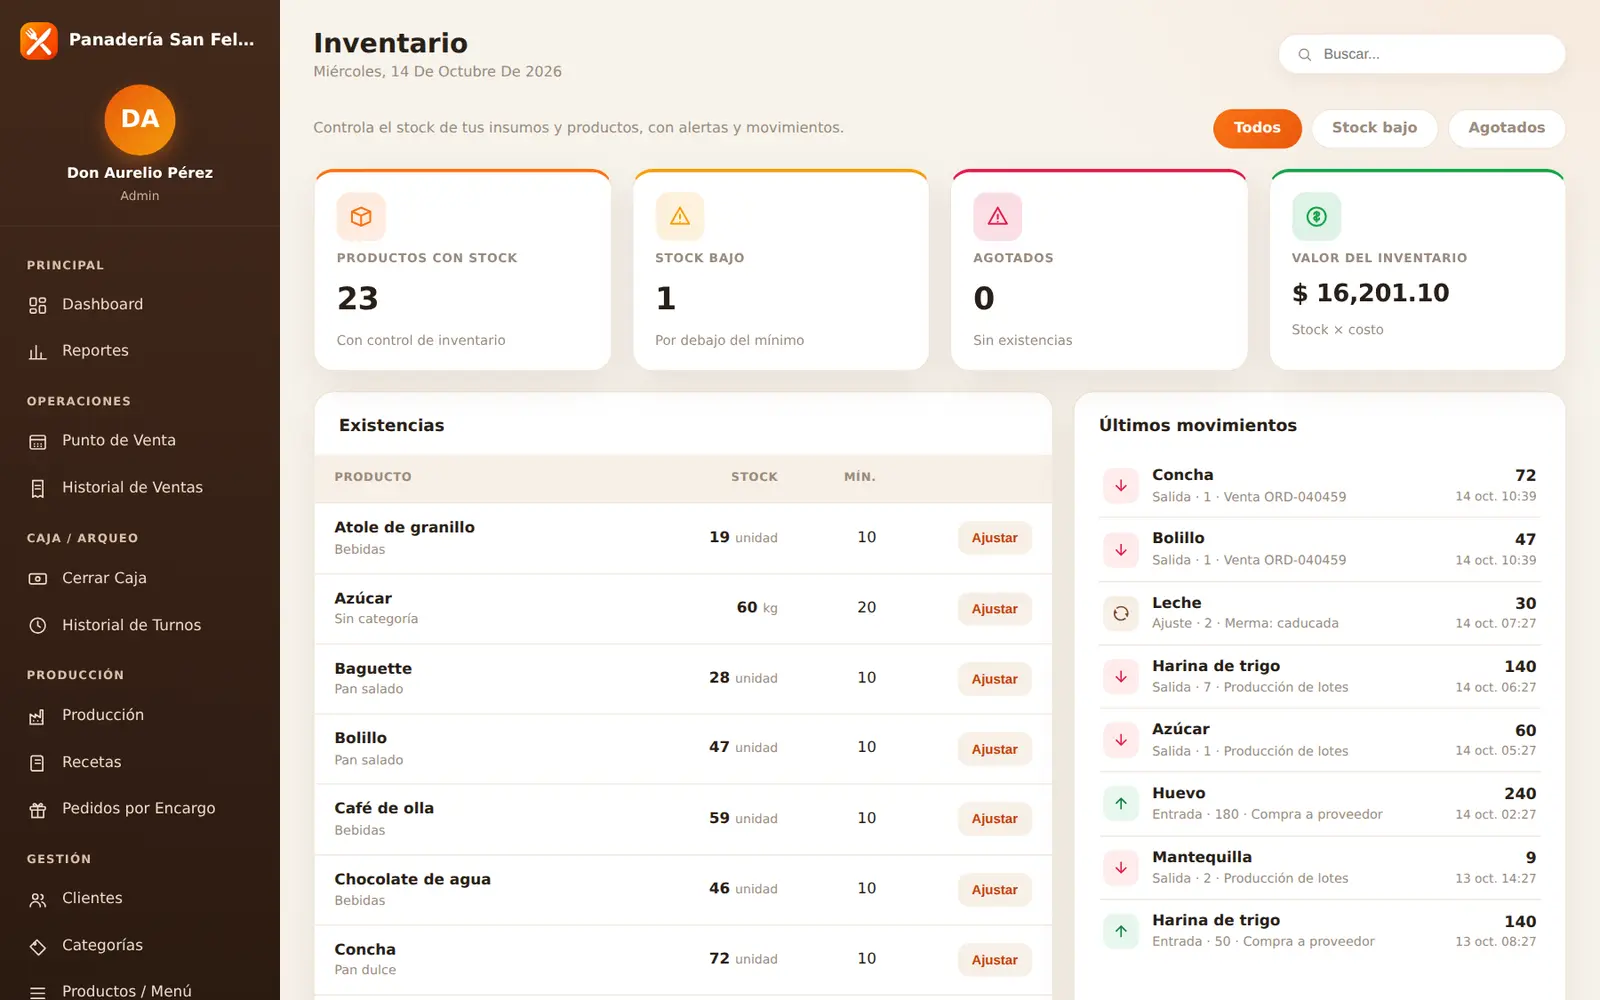The height and width of the screenshot is (1000, 1600).
Task: Open Clientes from the sidebar
Action: point(140,899)
